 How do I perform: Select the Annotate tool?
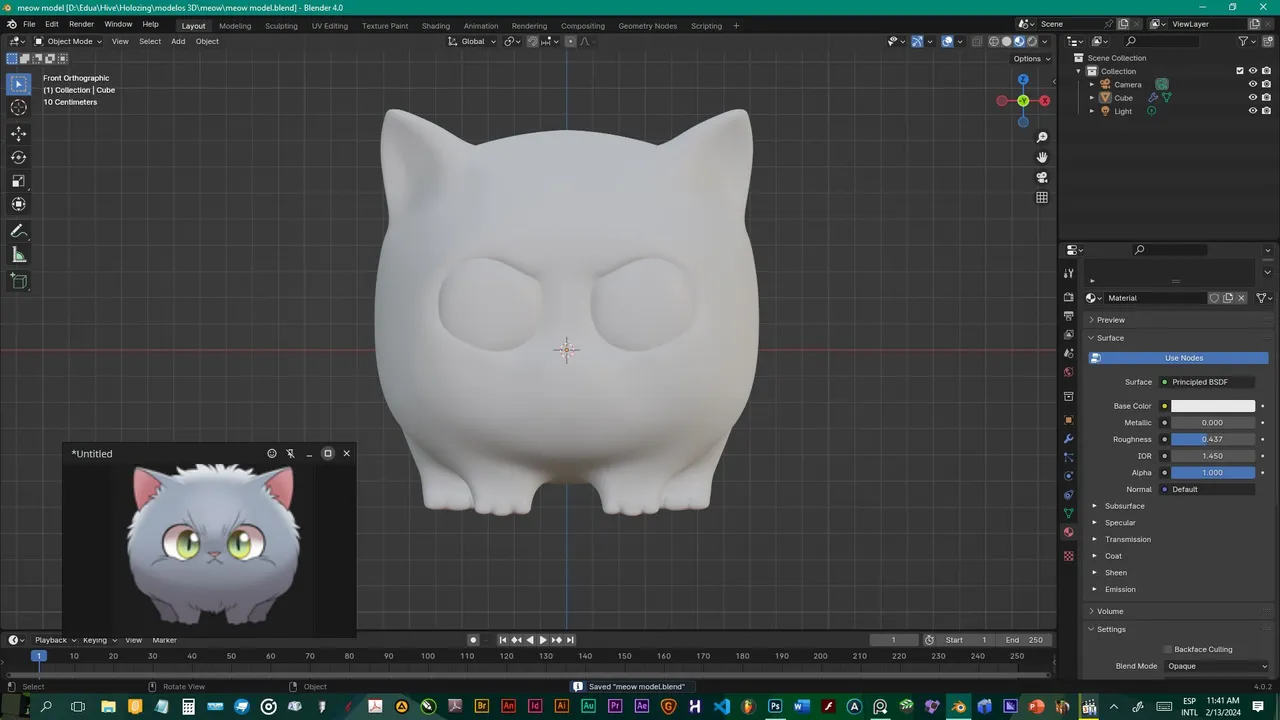pos(19,231)
